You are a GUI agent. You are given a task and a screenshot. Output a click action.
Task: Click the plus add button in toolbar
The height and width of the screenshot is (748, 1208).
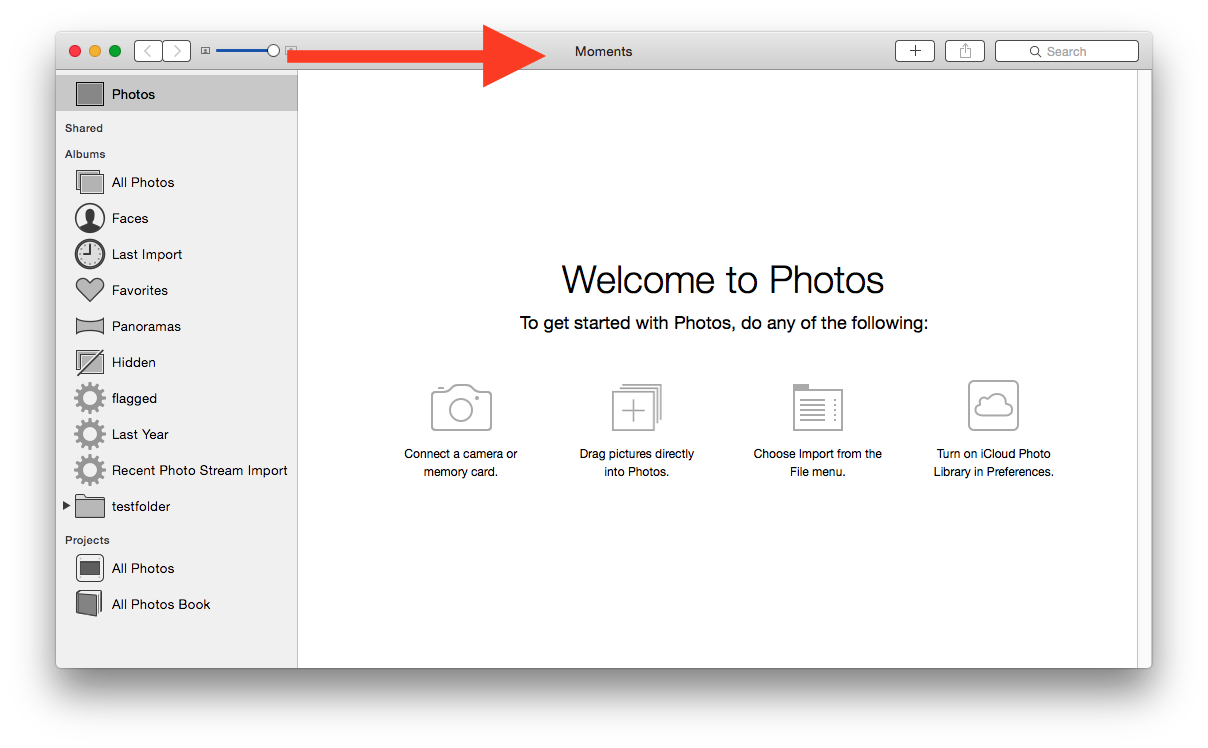pos(915,51)
